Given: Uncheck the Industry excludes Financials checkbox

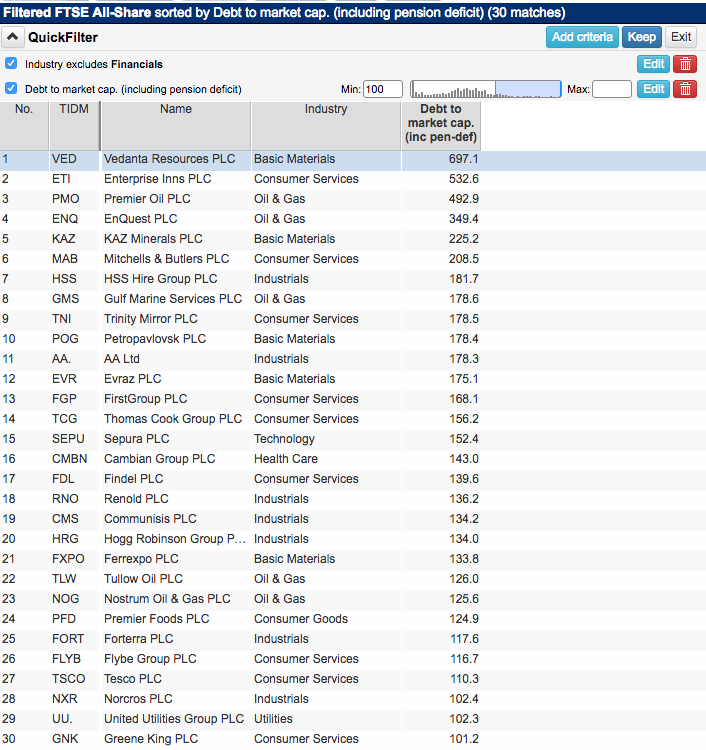Looking at the screenshot, I should point(11,64).
